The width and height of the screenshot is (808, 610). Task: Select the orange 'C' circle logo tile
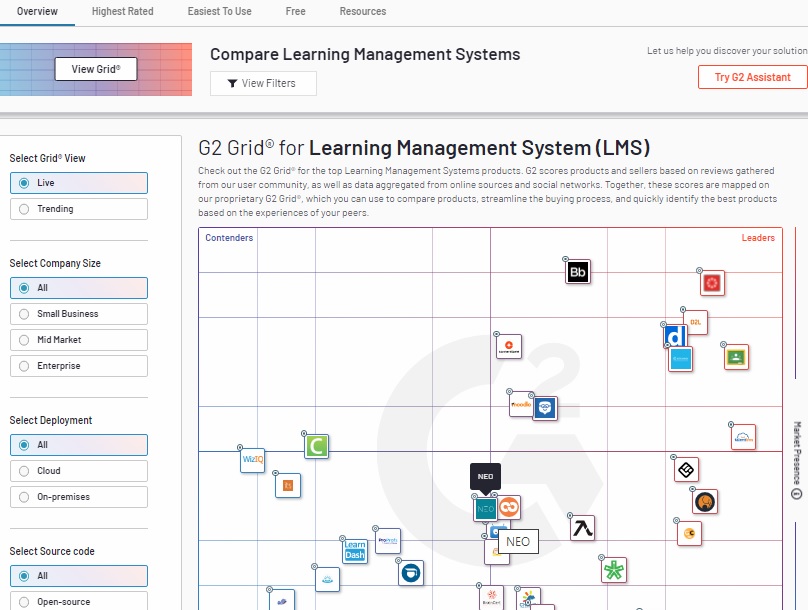point(689,533)
